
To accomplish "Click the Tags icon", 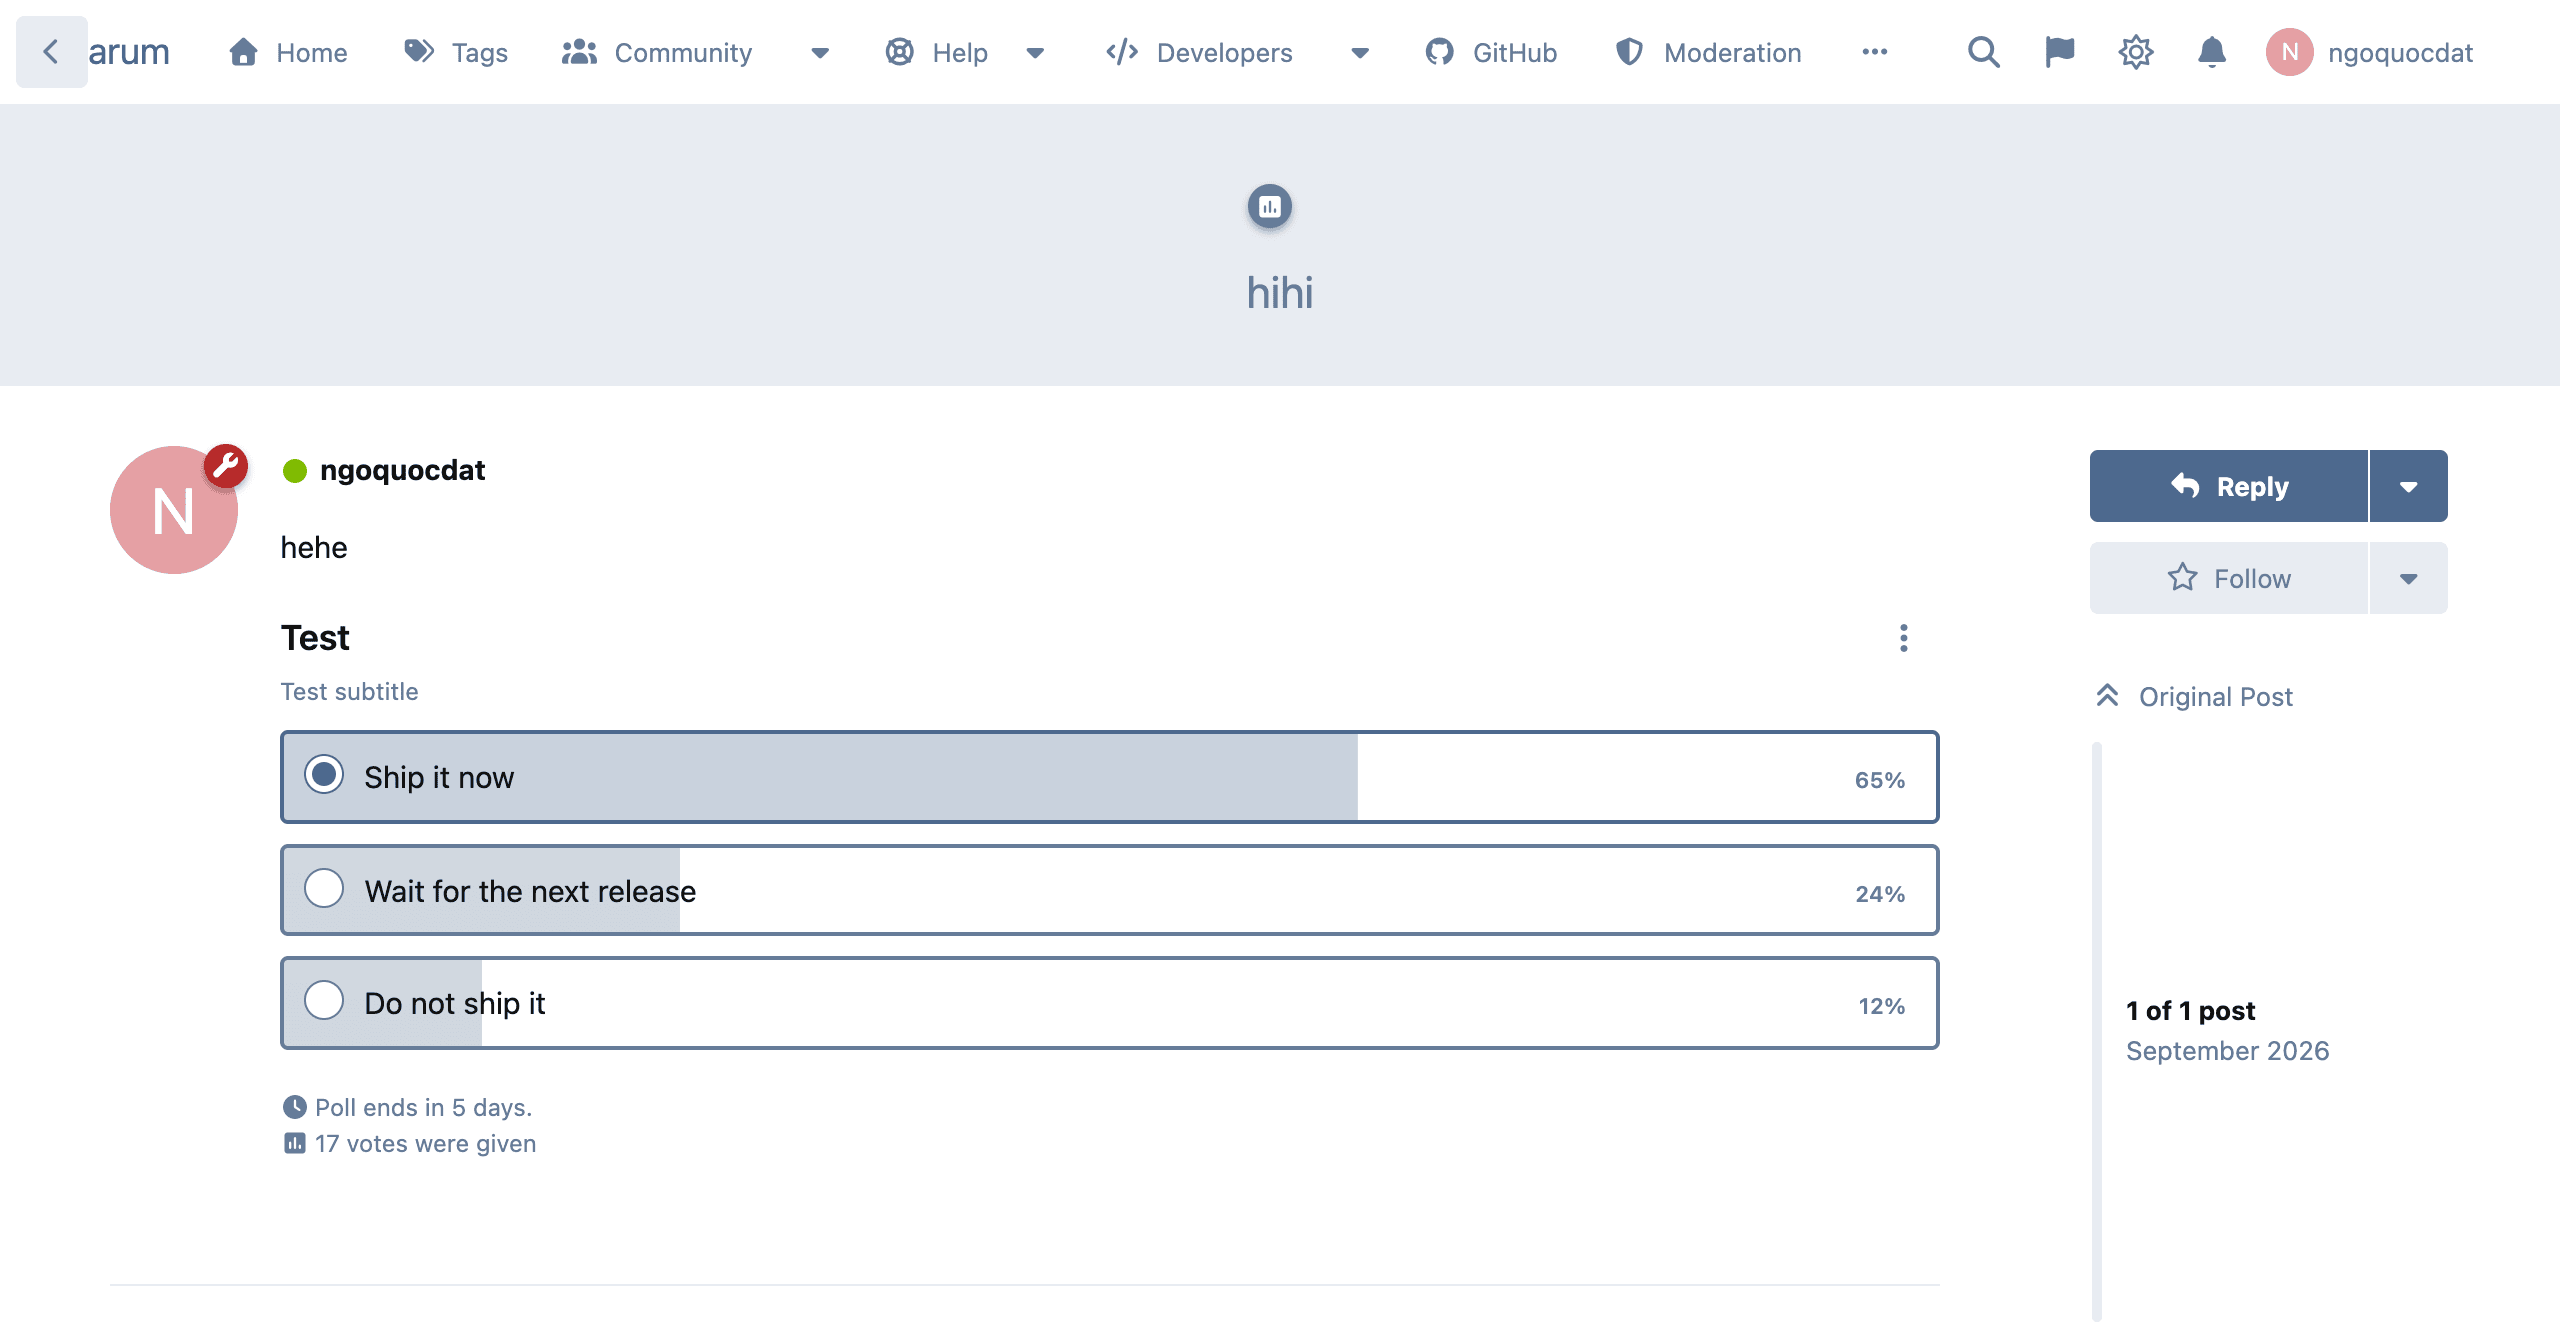I will click(419, 52).
